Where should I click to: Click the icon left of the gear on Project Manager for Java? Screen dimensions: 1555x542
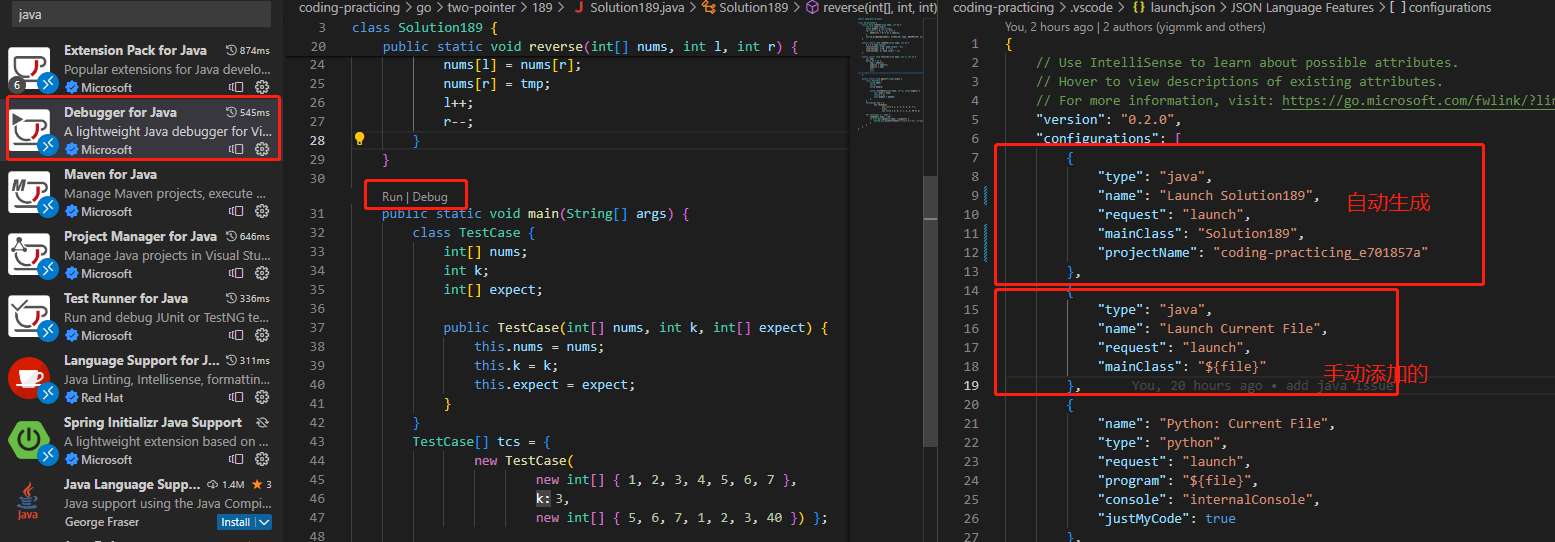(237, 273)
